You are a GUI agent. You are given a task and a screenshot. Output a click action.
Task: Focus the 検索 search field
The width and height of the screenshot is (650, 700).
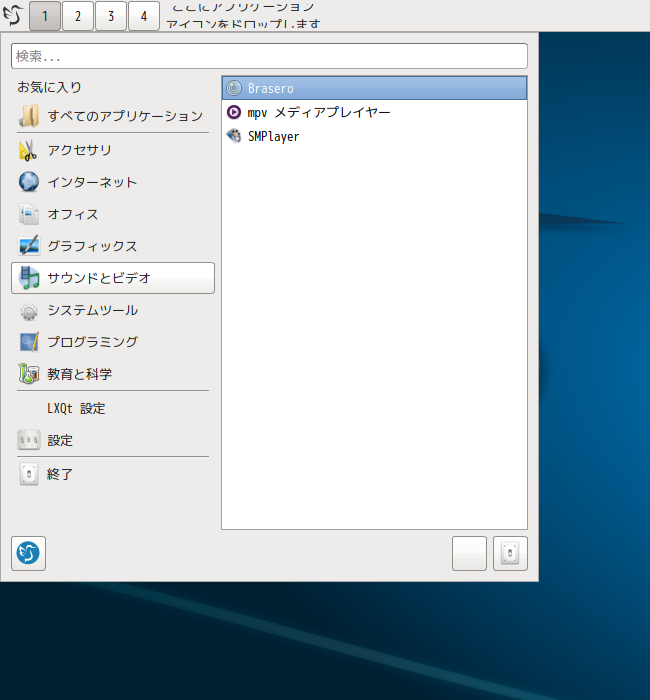pyautogui.click(x=269, y=56)
